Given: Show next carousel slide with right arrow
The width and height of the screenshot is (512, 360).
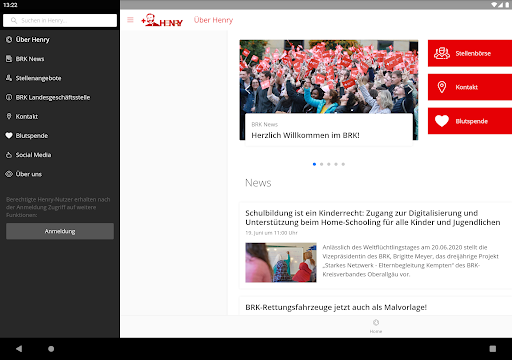Looking at the screenshot, I should (x=410, y=90).
